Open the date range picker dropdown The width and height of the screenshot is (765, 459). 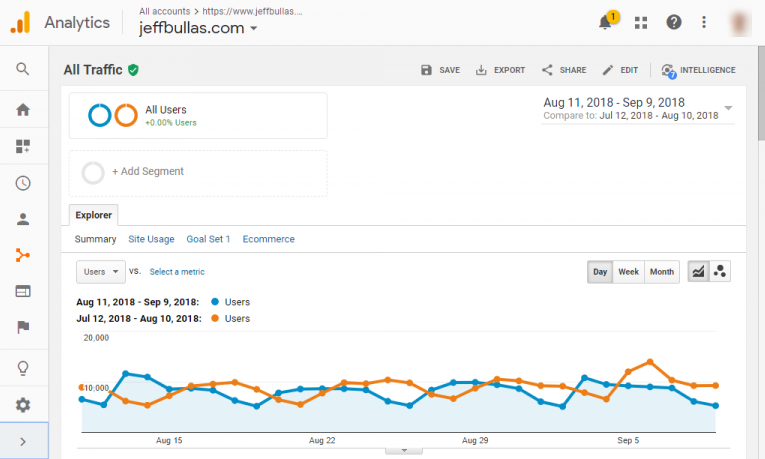[x=638, y=108]
